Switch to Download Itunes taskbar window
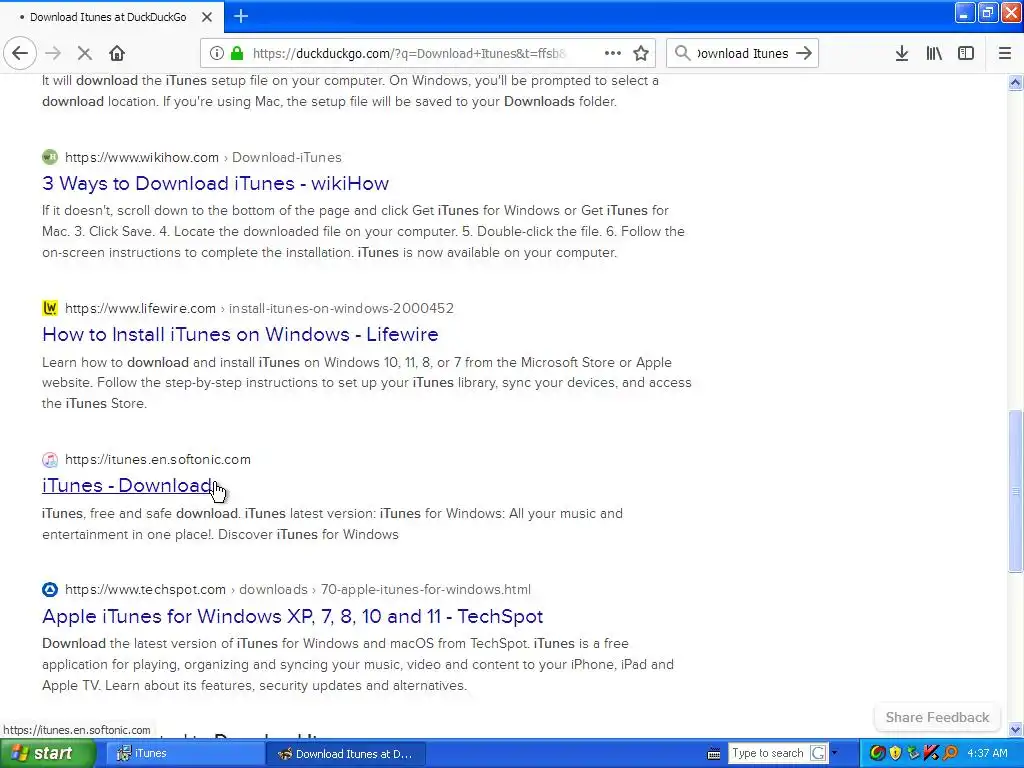The height and width of the screenshot is (768, 1024). (x=346, y=754)
